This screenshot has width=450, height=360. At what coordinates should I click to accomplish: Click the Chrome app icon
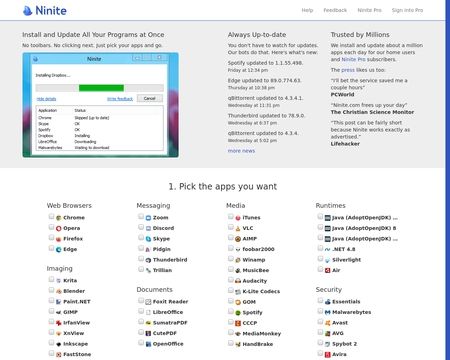tap(59, 218)
